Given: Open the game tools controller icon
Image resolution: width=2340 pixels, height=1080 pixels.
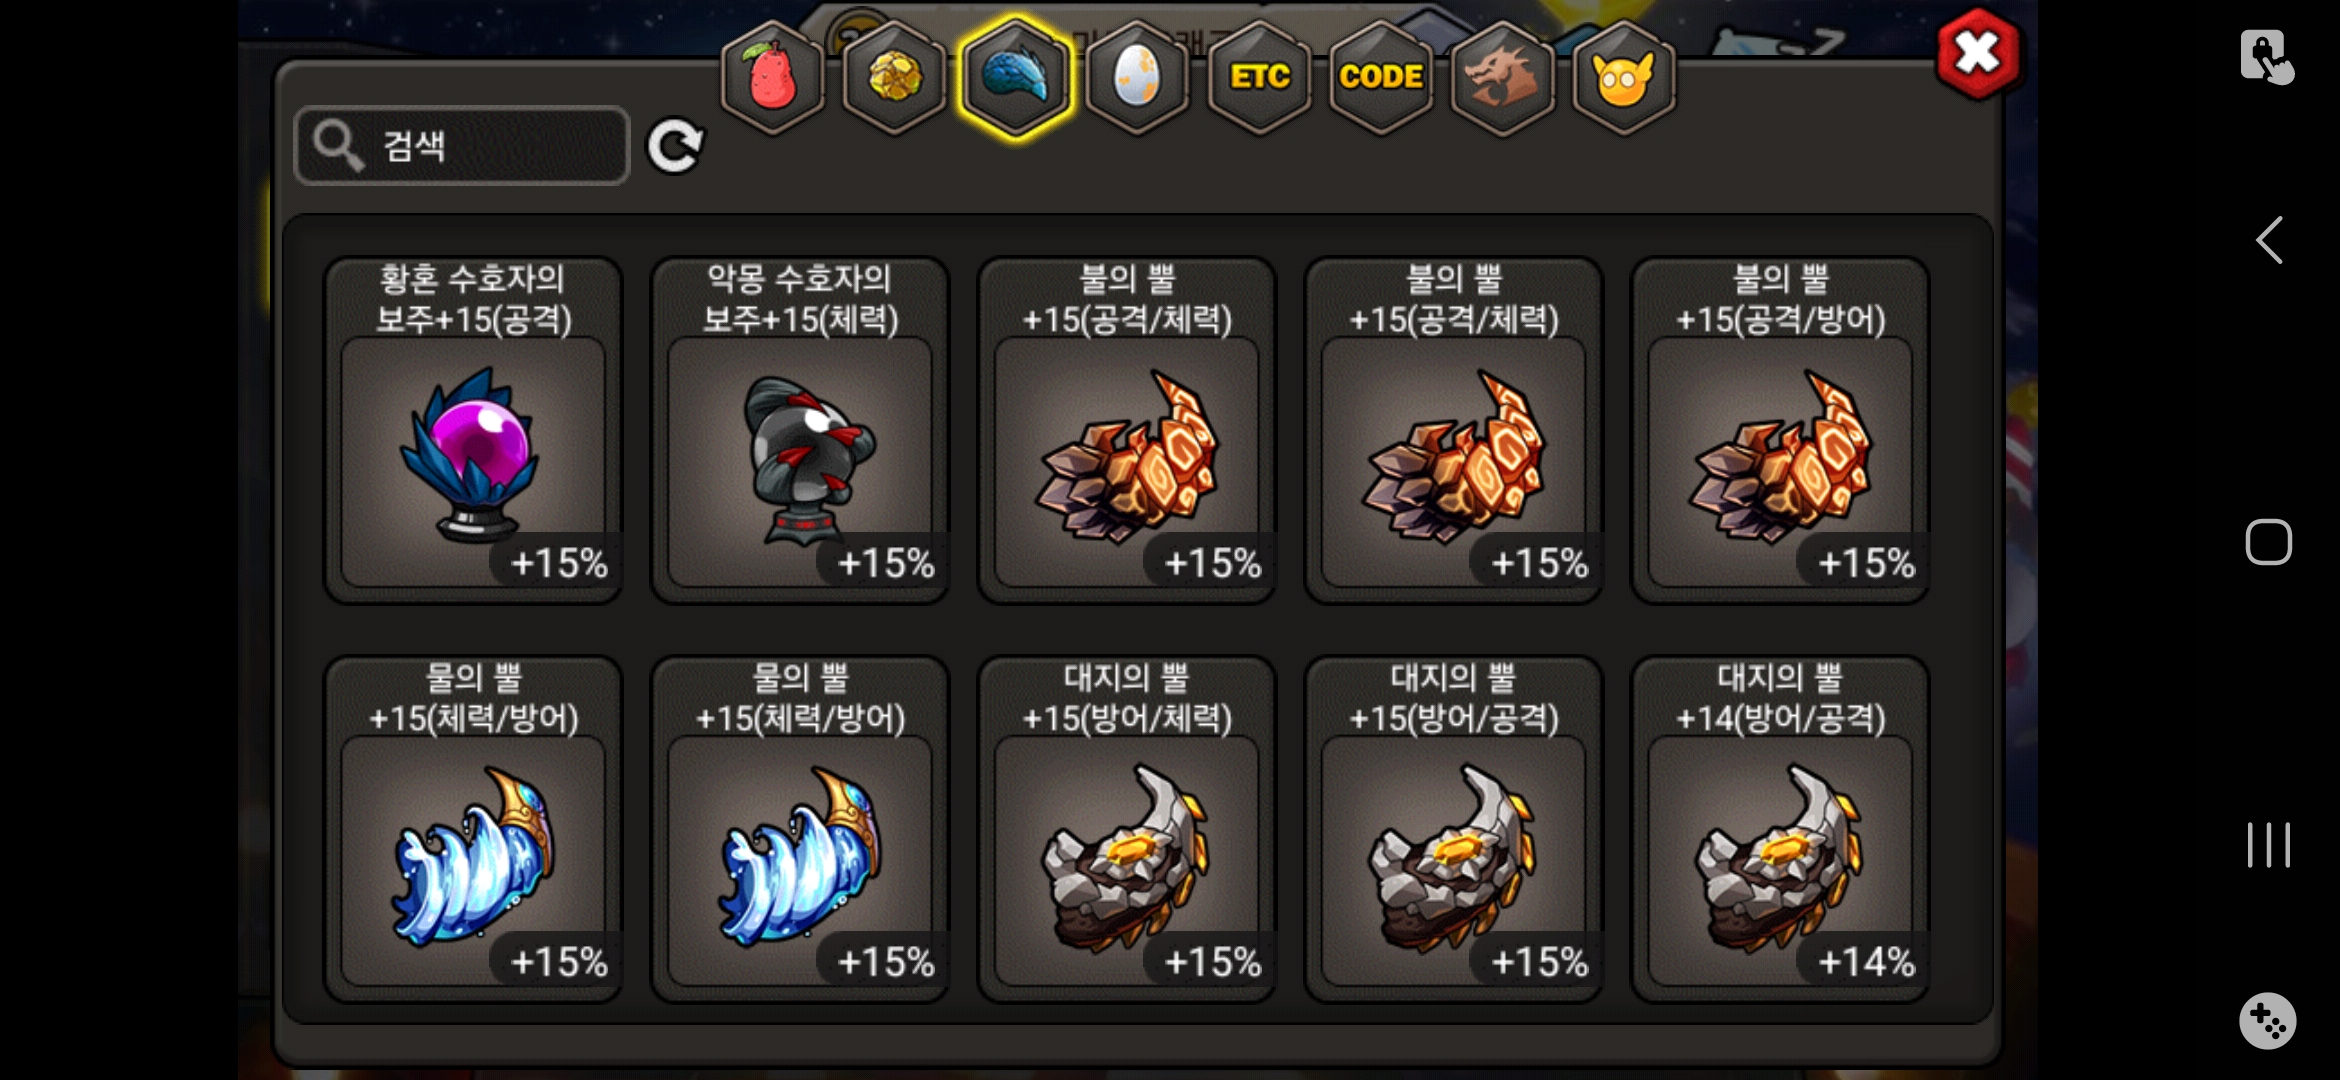Looking at the screenshot, I should pos(2267,1021).
